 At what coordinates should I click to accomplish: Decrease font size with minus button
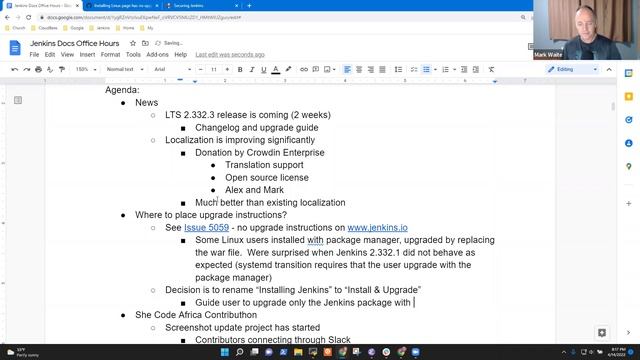(x=200, y=69)
